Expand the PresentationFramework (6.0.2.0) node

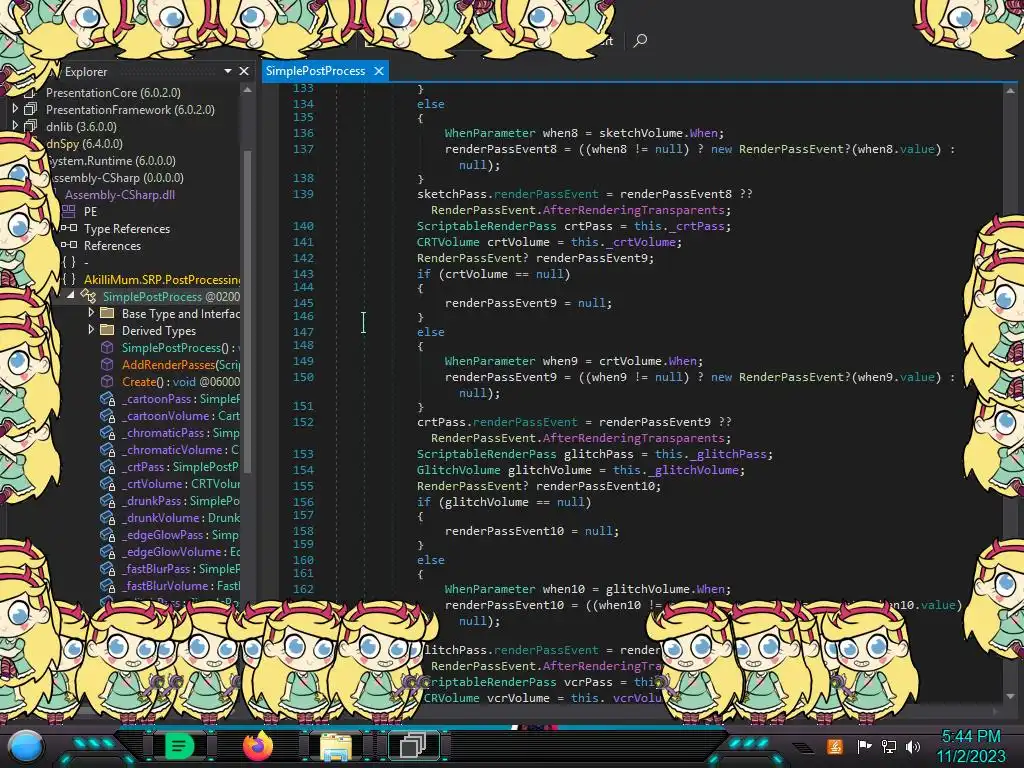(x=15, y=109)
